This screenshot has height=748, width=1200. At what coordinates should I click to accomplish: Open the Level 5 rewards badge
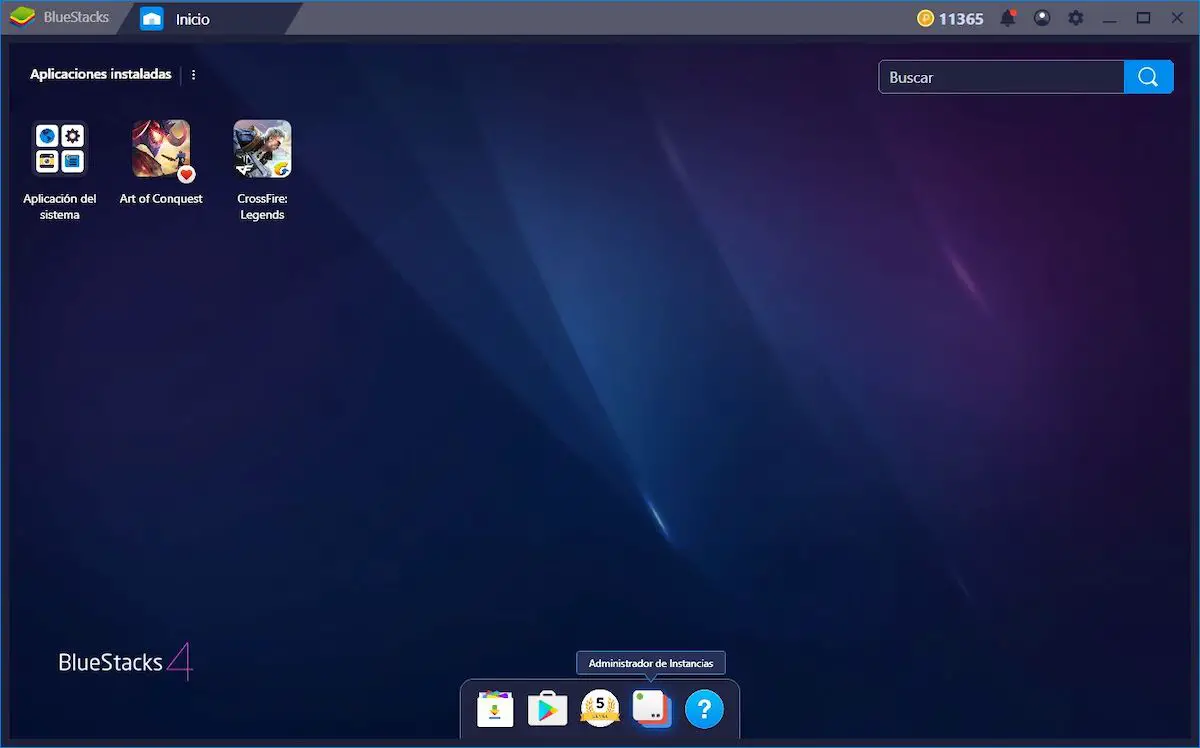[600, 709]
